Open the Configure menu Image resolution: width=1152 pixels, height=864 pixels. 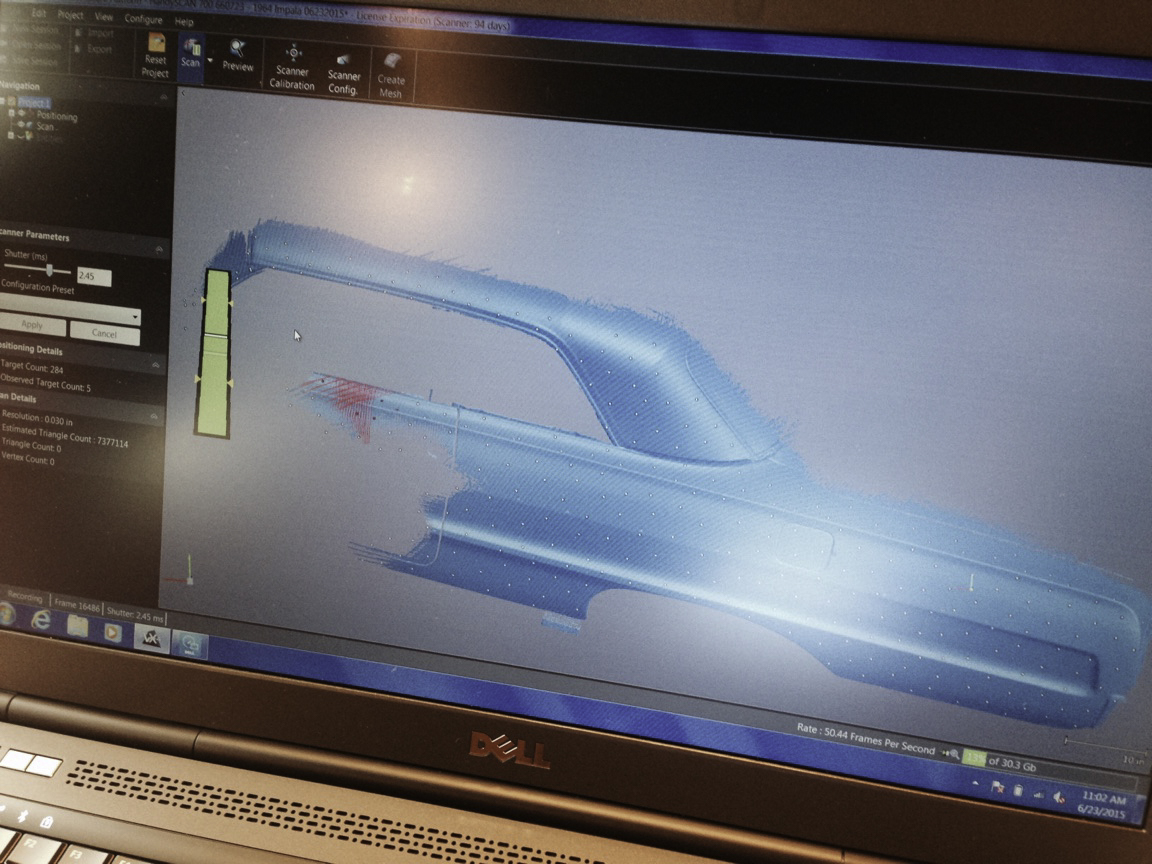click(143, 19)
